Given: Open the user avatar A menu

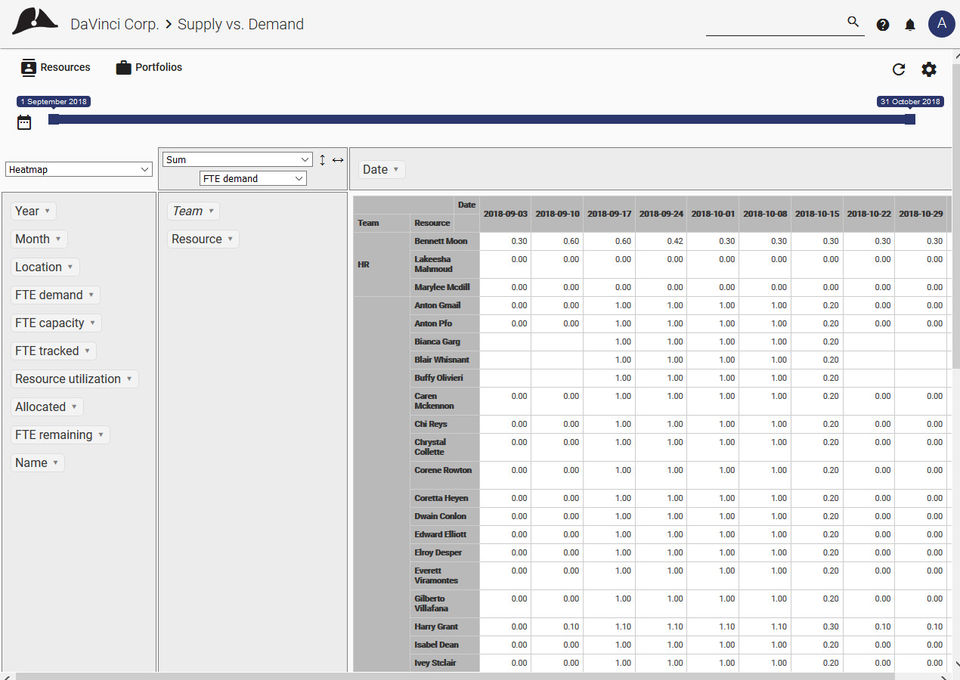Looking at the screenshot, I should point(942,24).
